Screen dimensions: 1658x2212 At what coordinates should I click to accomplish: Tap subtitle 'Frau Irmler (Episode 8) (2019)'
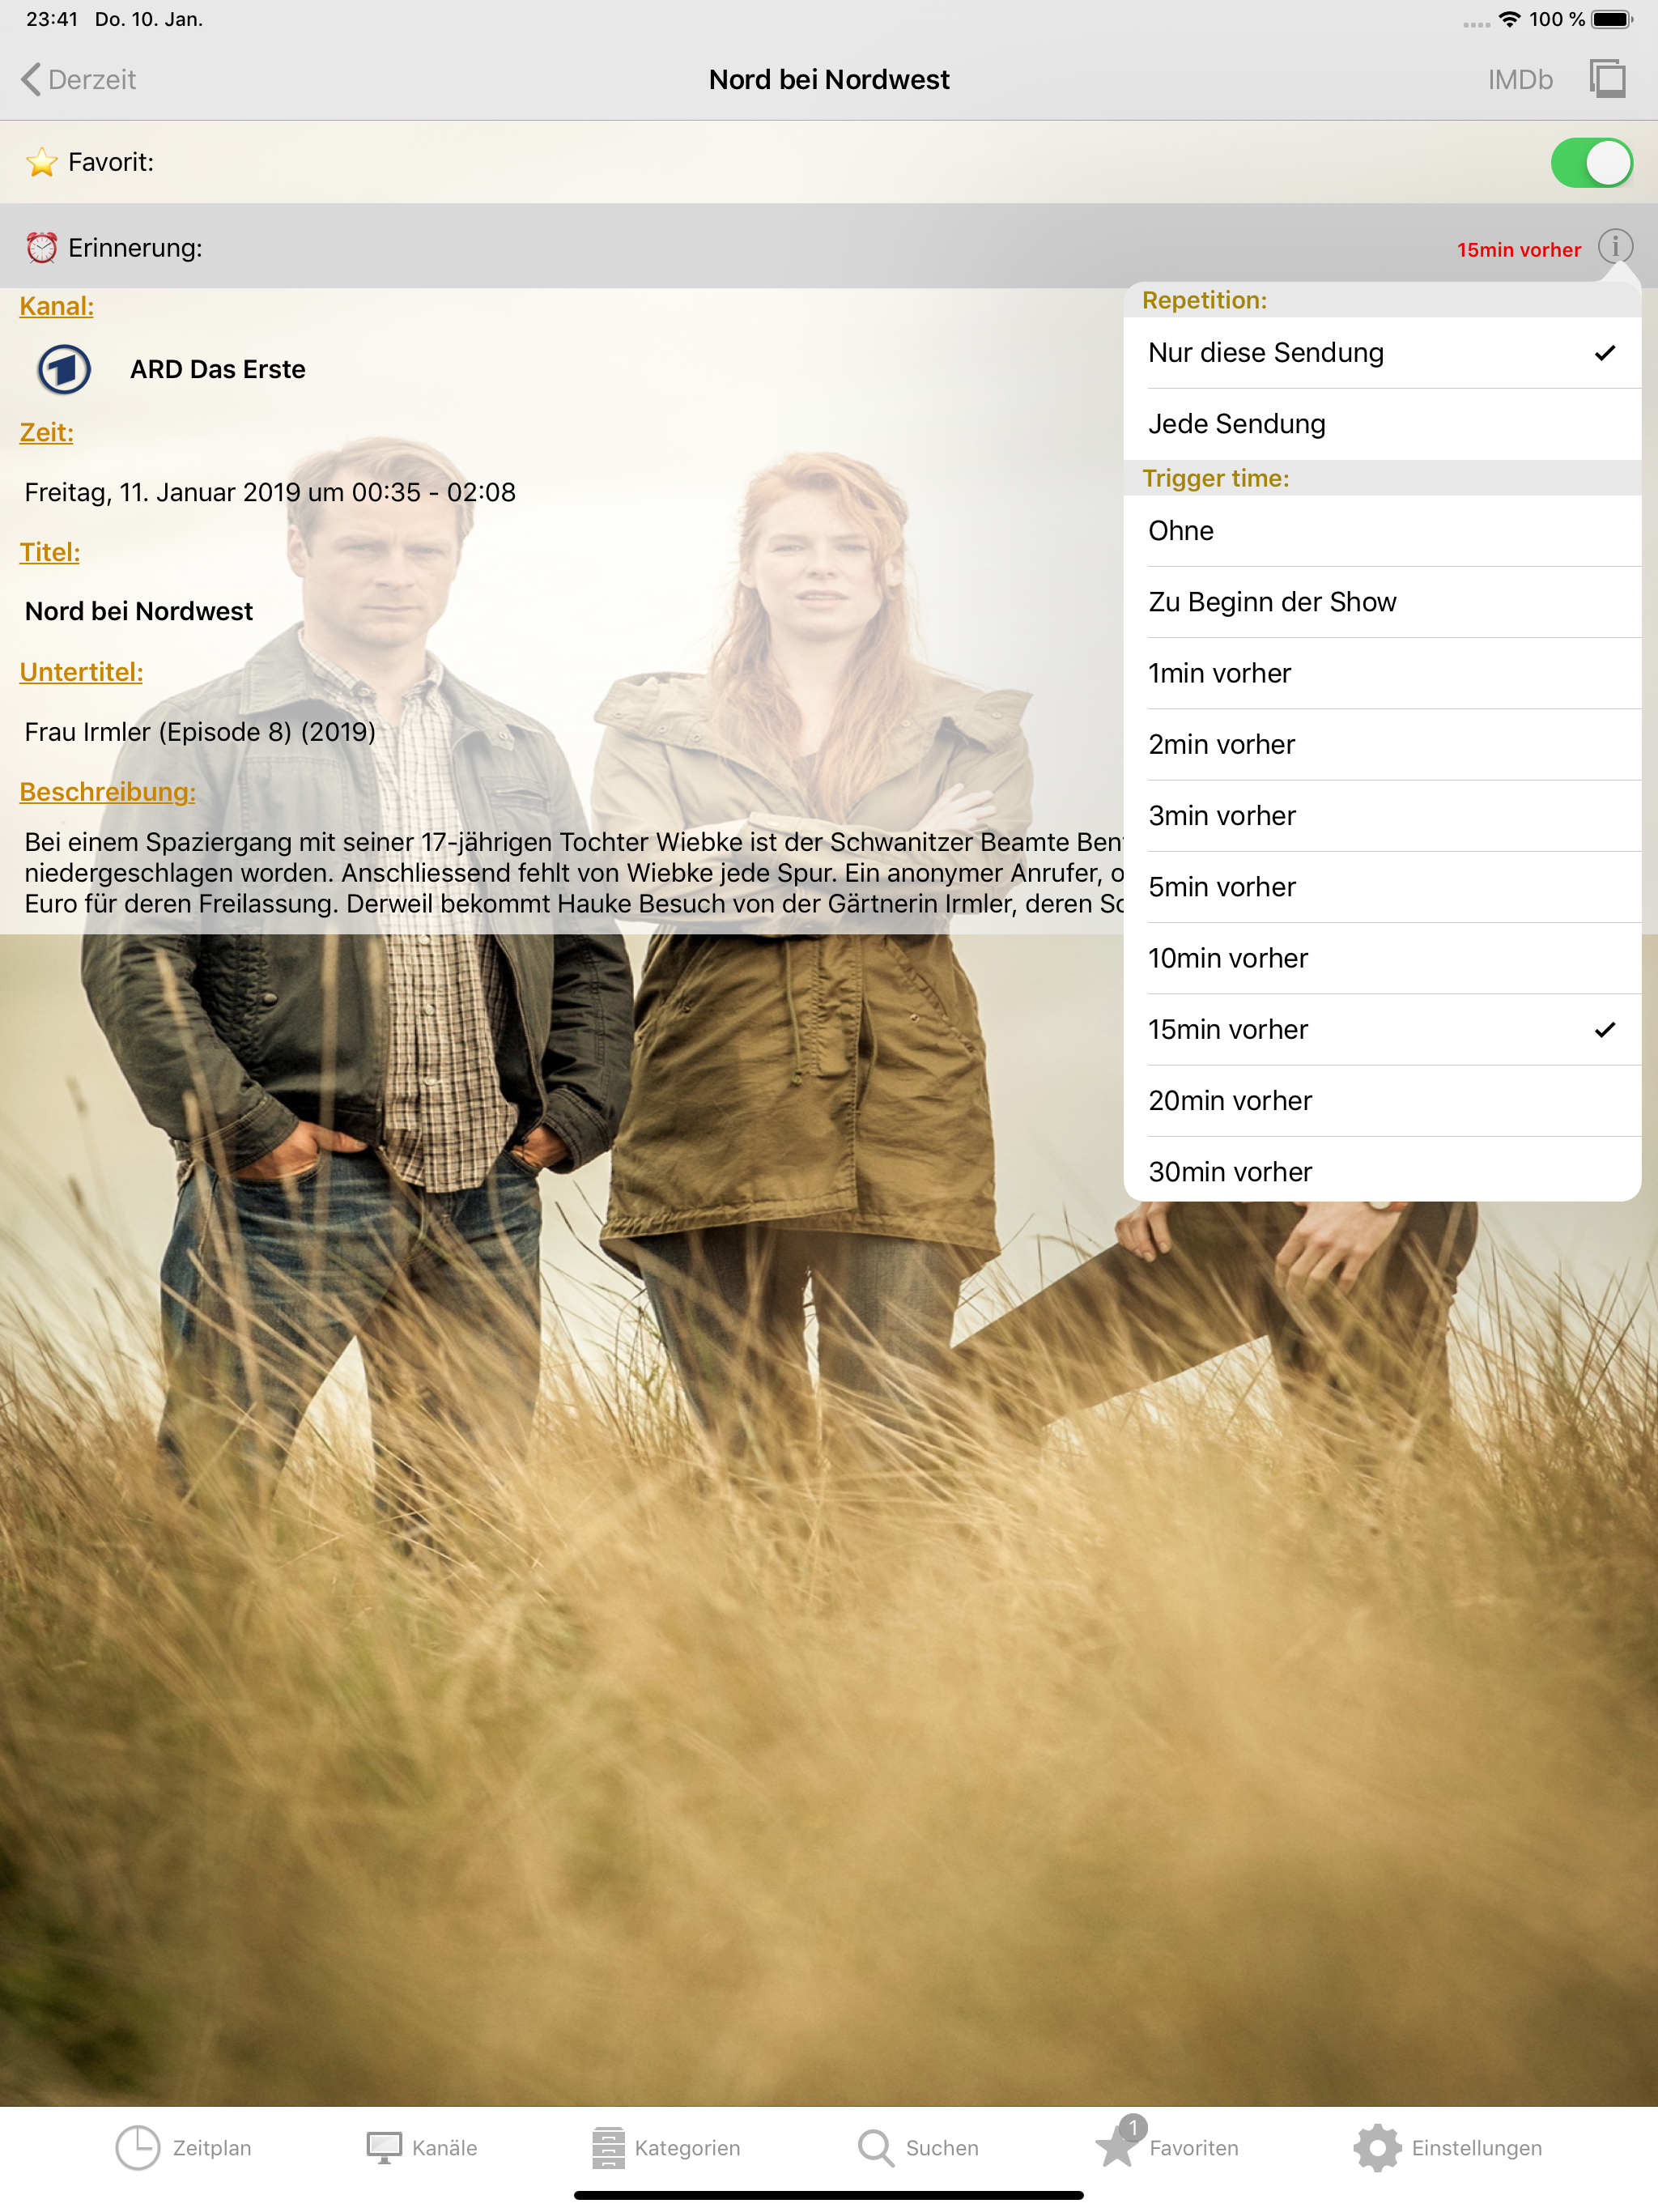point(200,732)
